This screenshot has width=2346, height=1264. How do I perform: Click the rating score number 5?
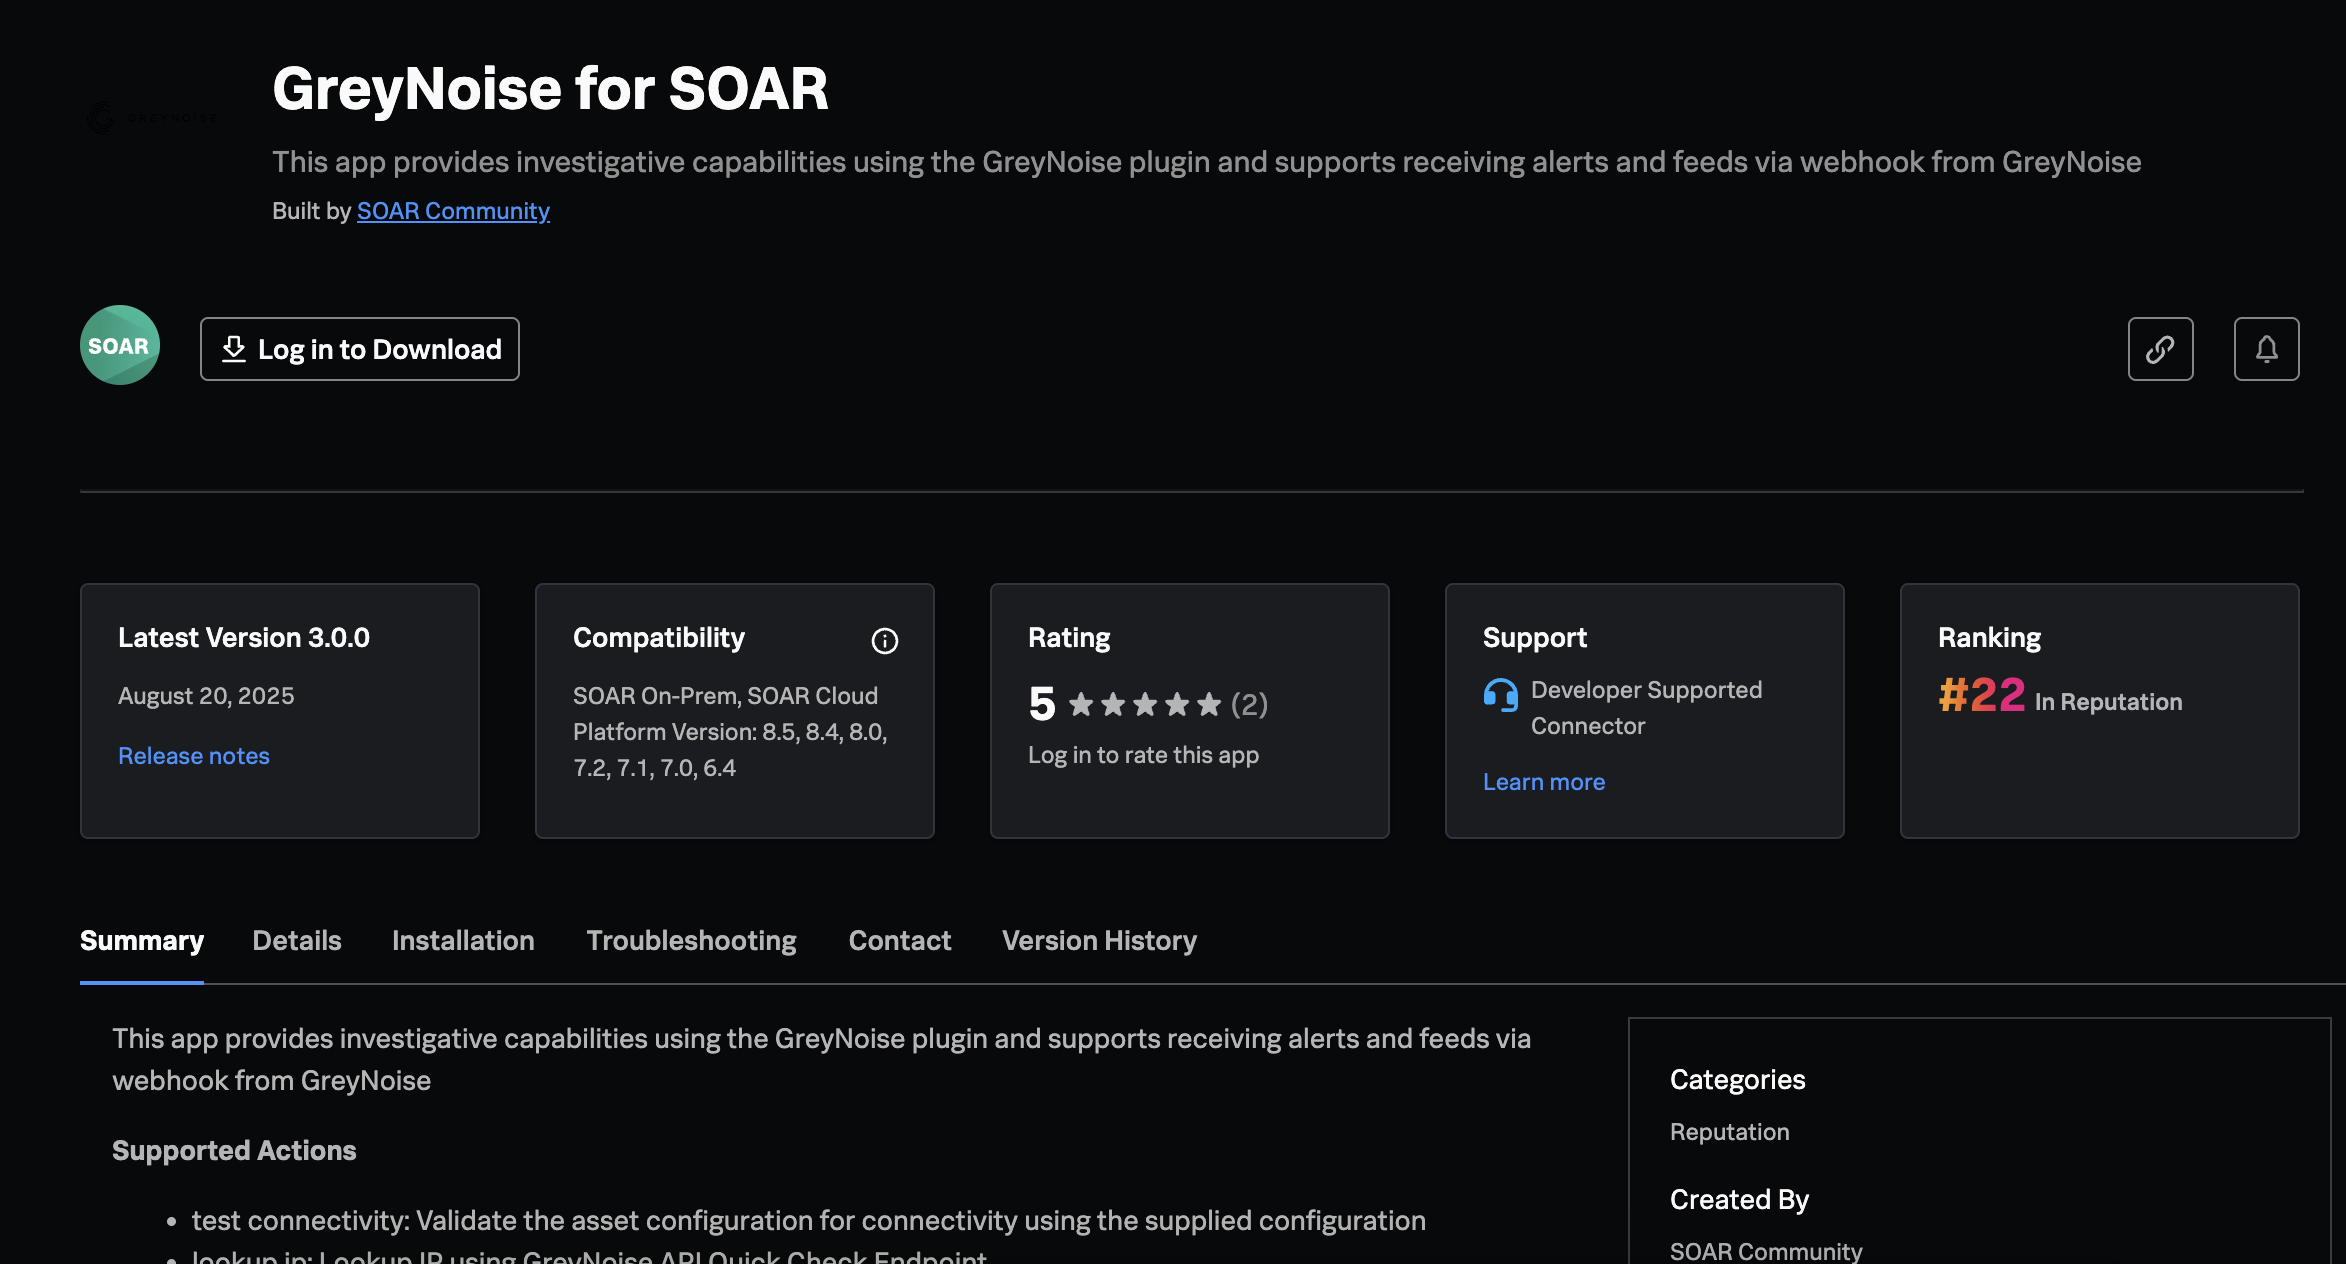(x=1042, y=704)
